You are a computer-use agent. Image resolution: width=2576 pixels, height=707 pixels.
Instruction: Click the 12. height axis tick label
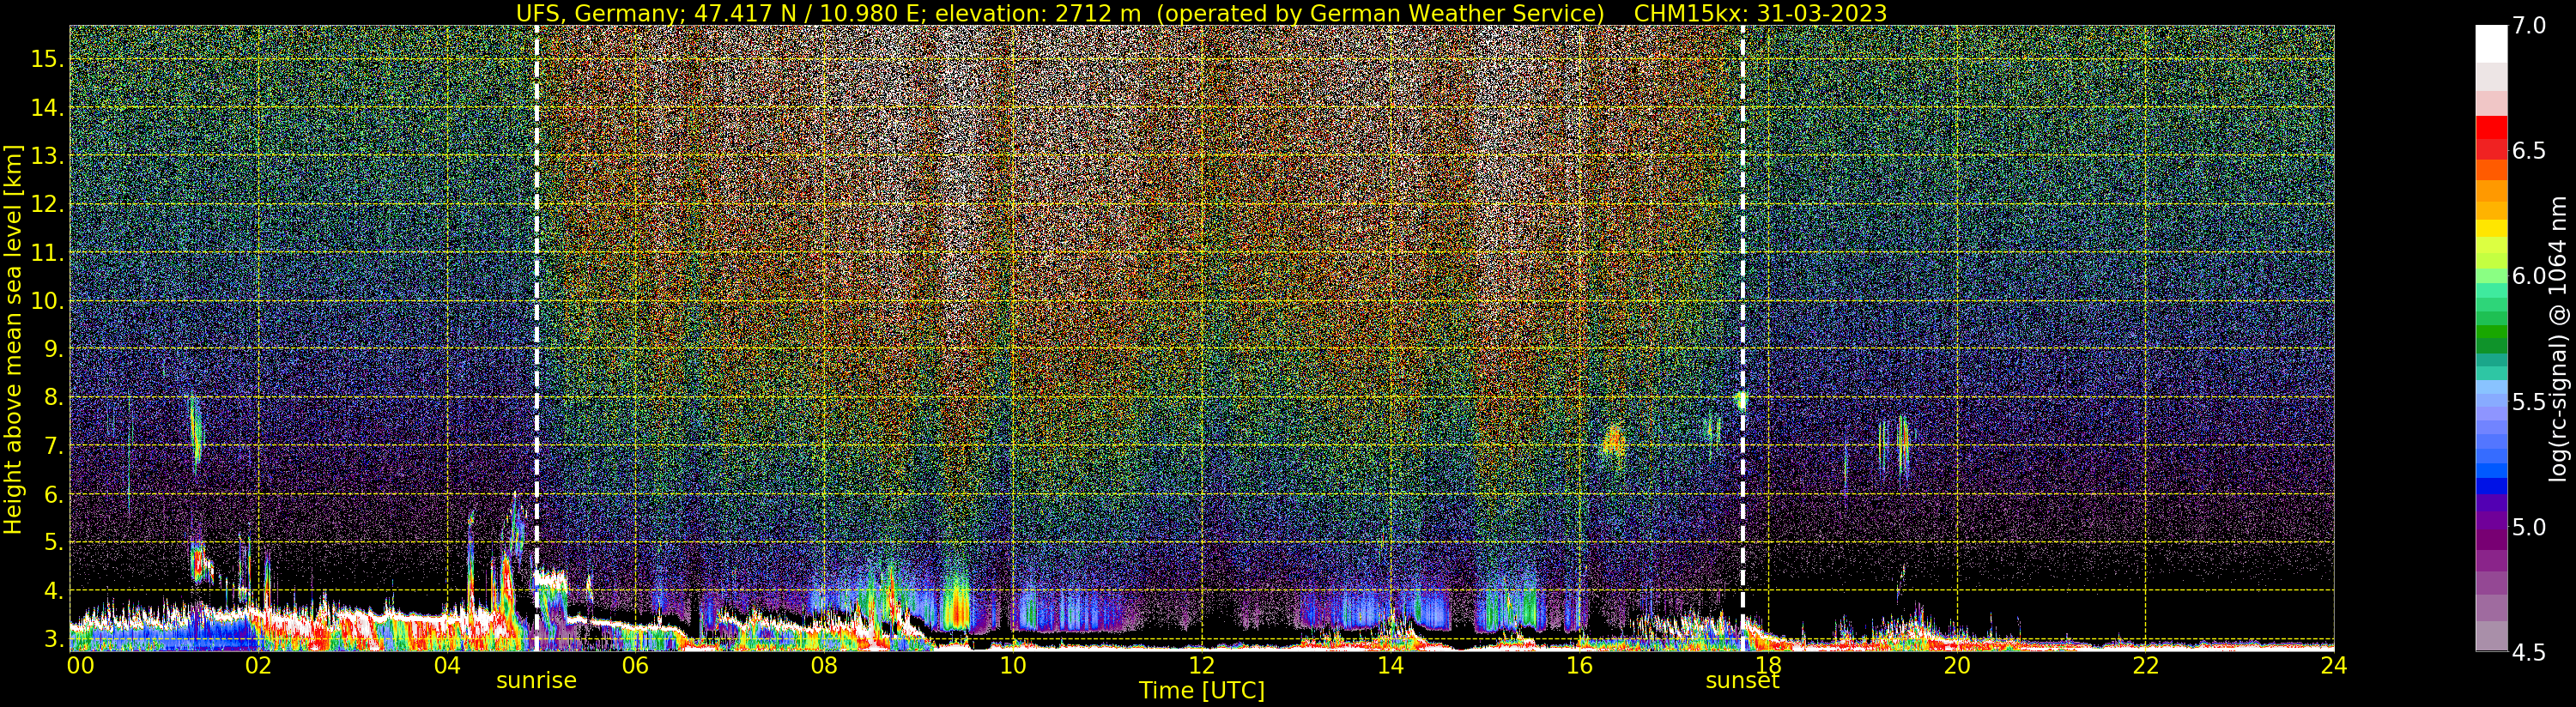(47, 204)
